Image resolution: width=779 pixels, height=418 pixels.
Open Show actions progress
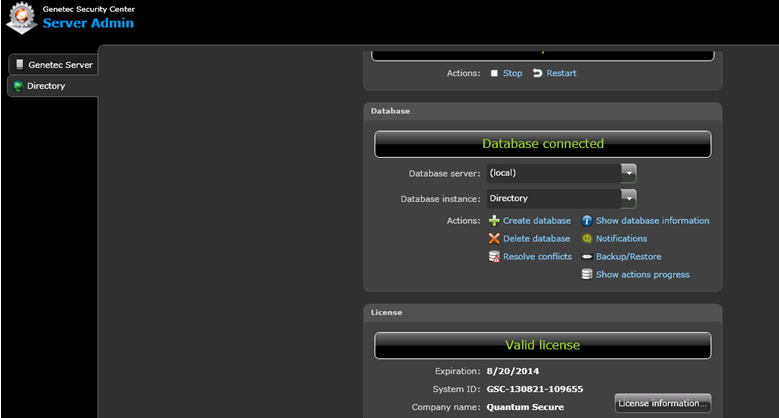click(x=641, y=275)
